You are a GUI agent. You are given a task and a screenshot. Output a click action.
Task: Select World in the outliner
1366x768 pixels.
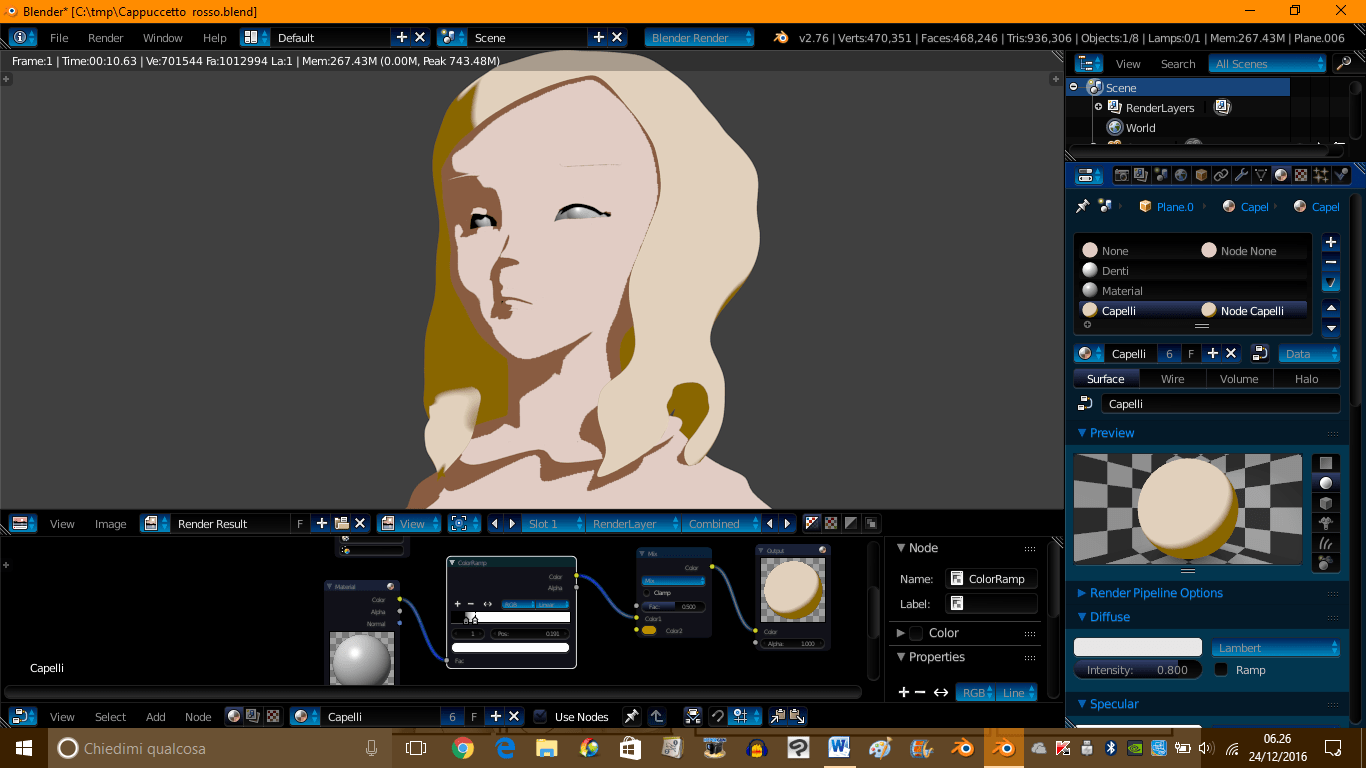[x=1140, y=128]
